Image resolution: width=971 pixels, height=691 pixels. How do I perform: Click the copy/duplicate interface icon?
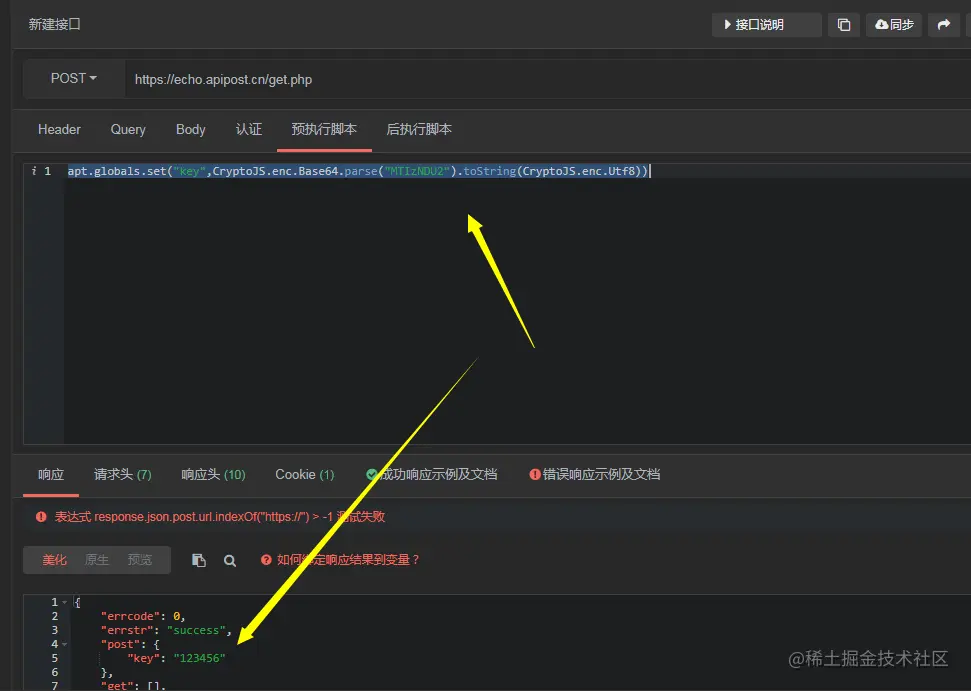tap(843, 25)
